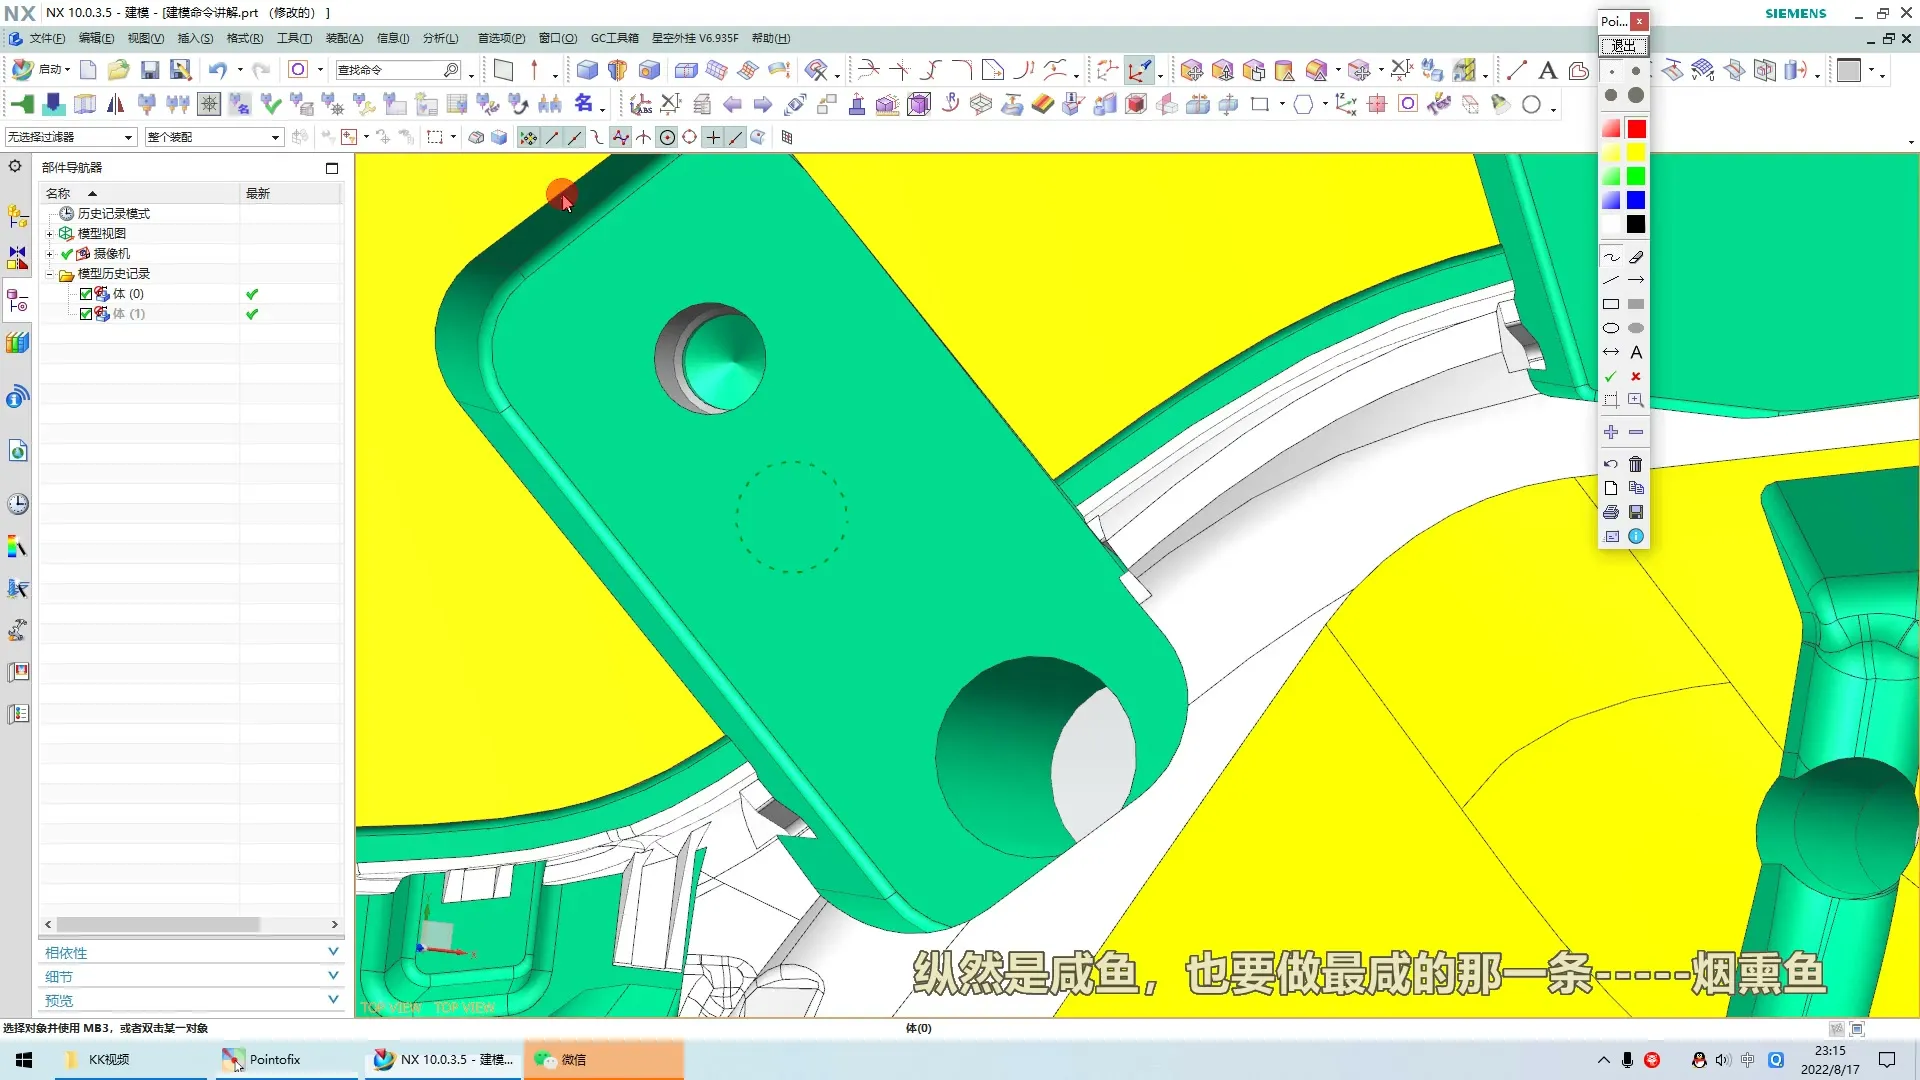
Task: Click the 退出 button in Pointofix
Action: 1623,46
